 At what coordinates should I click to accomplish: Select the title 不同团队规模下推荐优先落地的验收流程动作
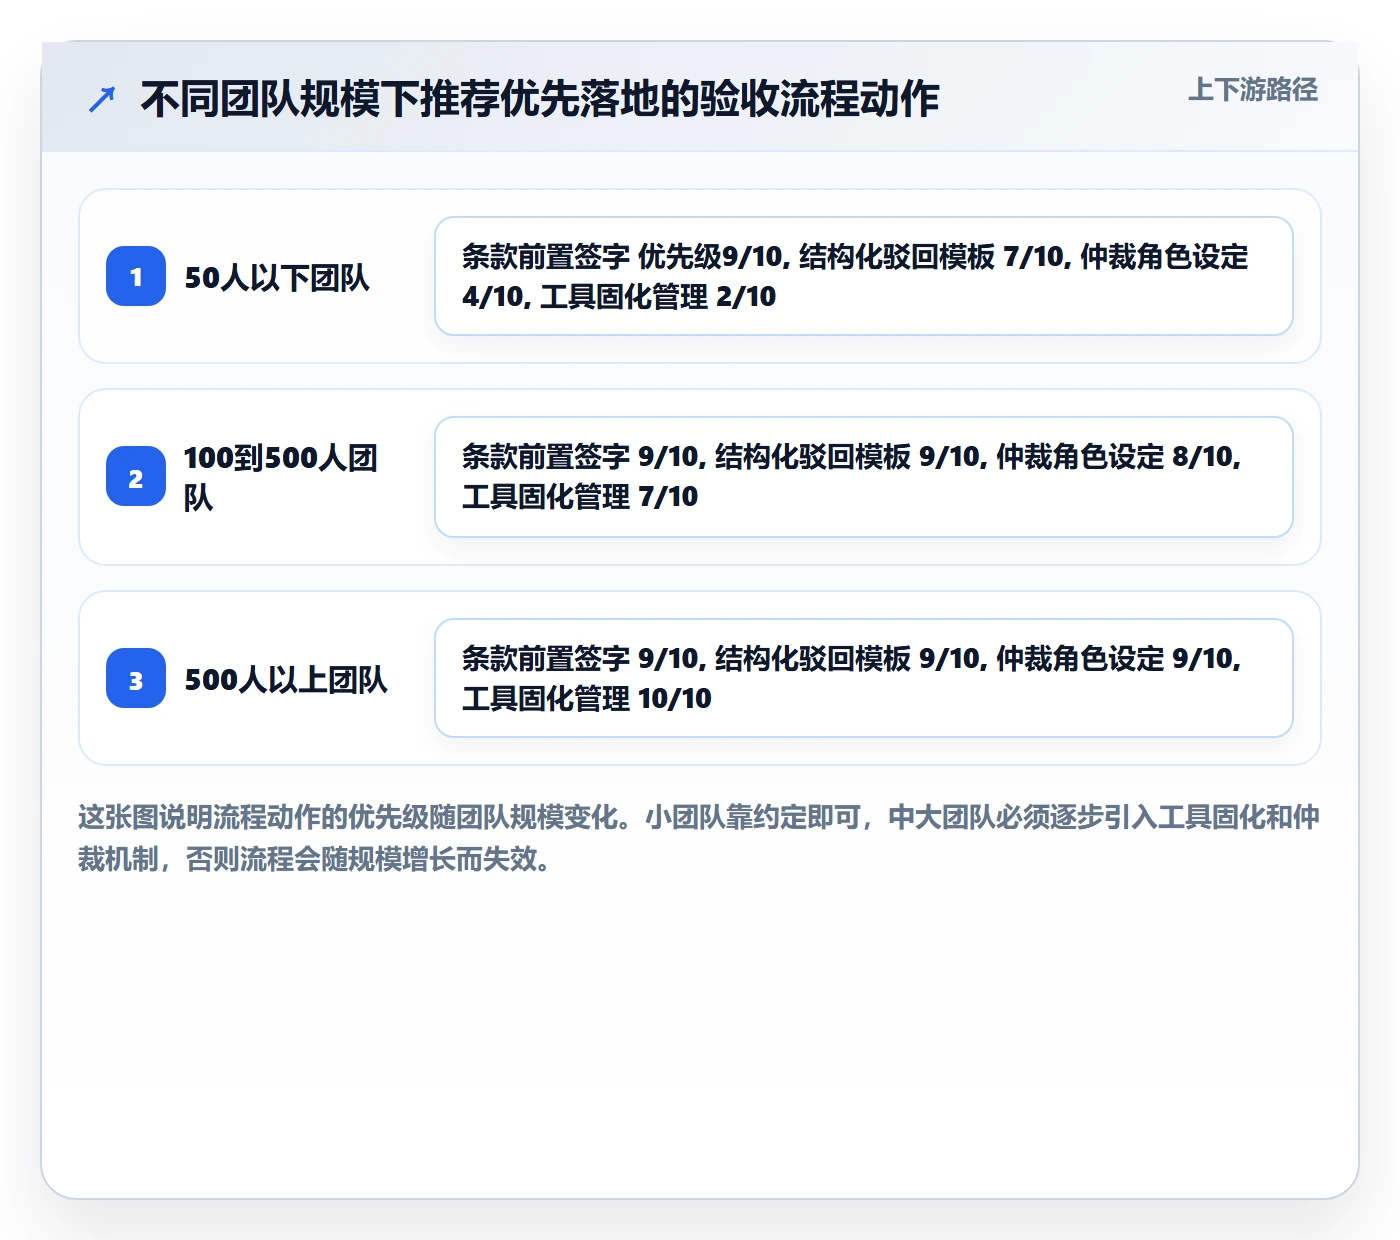tap(540, 99)
